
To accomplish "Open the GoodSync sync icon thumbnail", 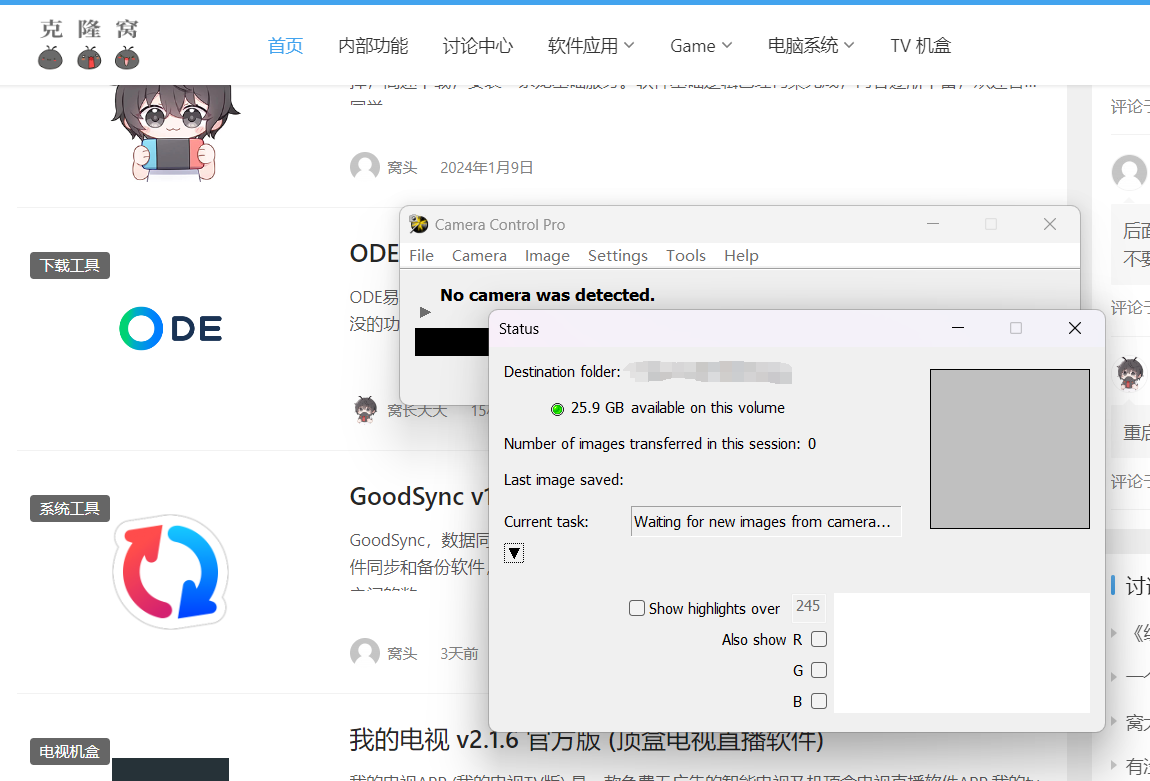I will click(x=171, y=572).
